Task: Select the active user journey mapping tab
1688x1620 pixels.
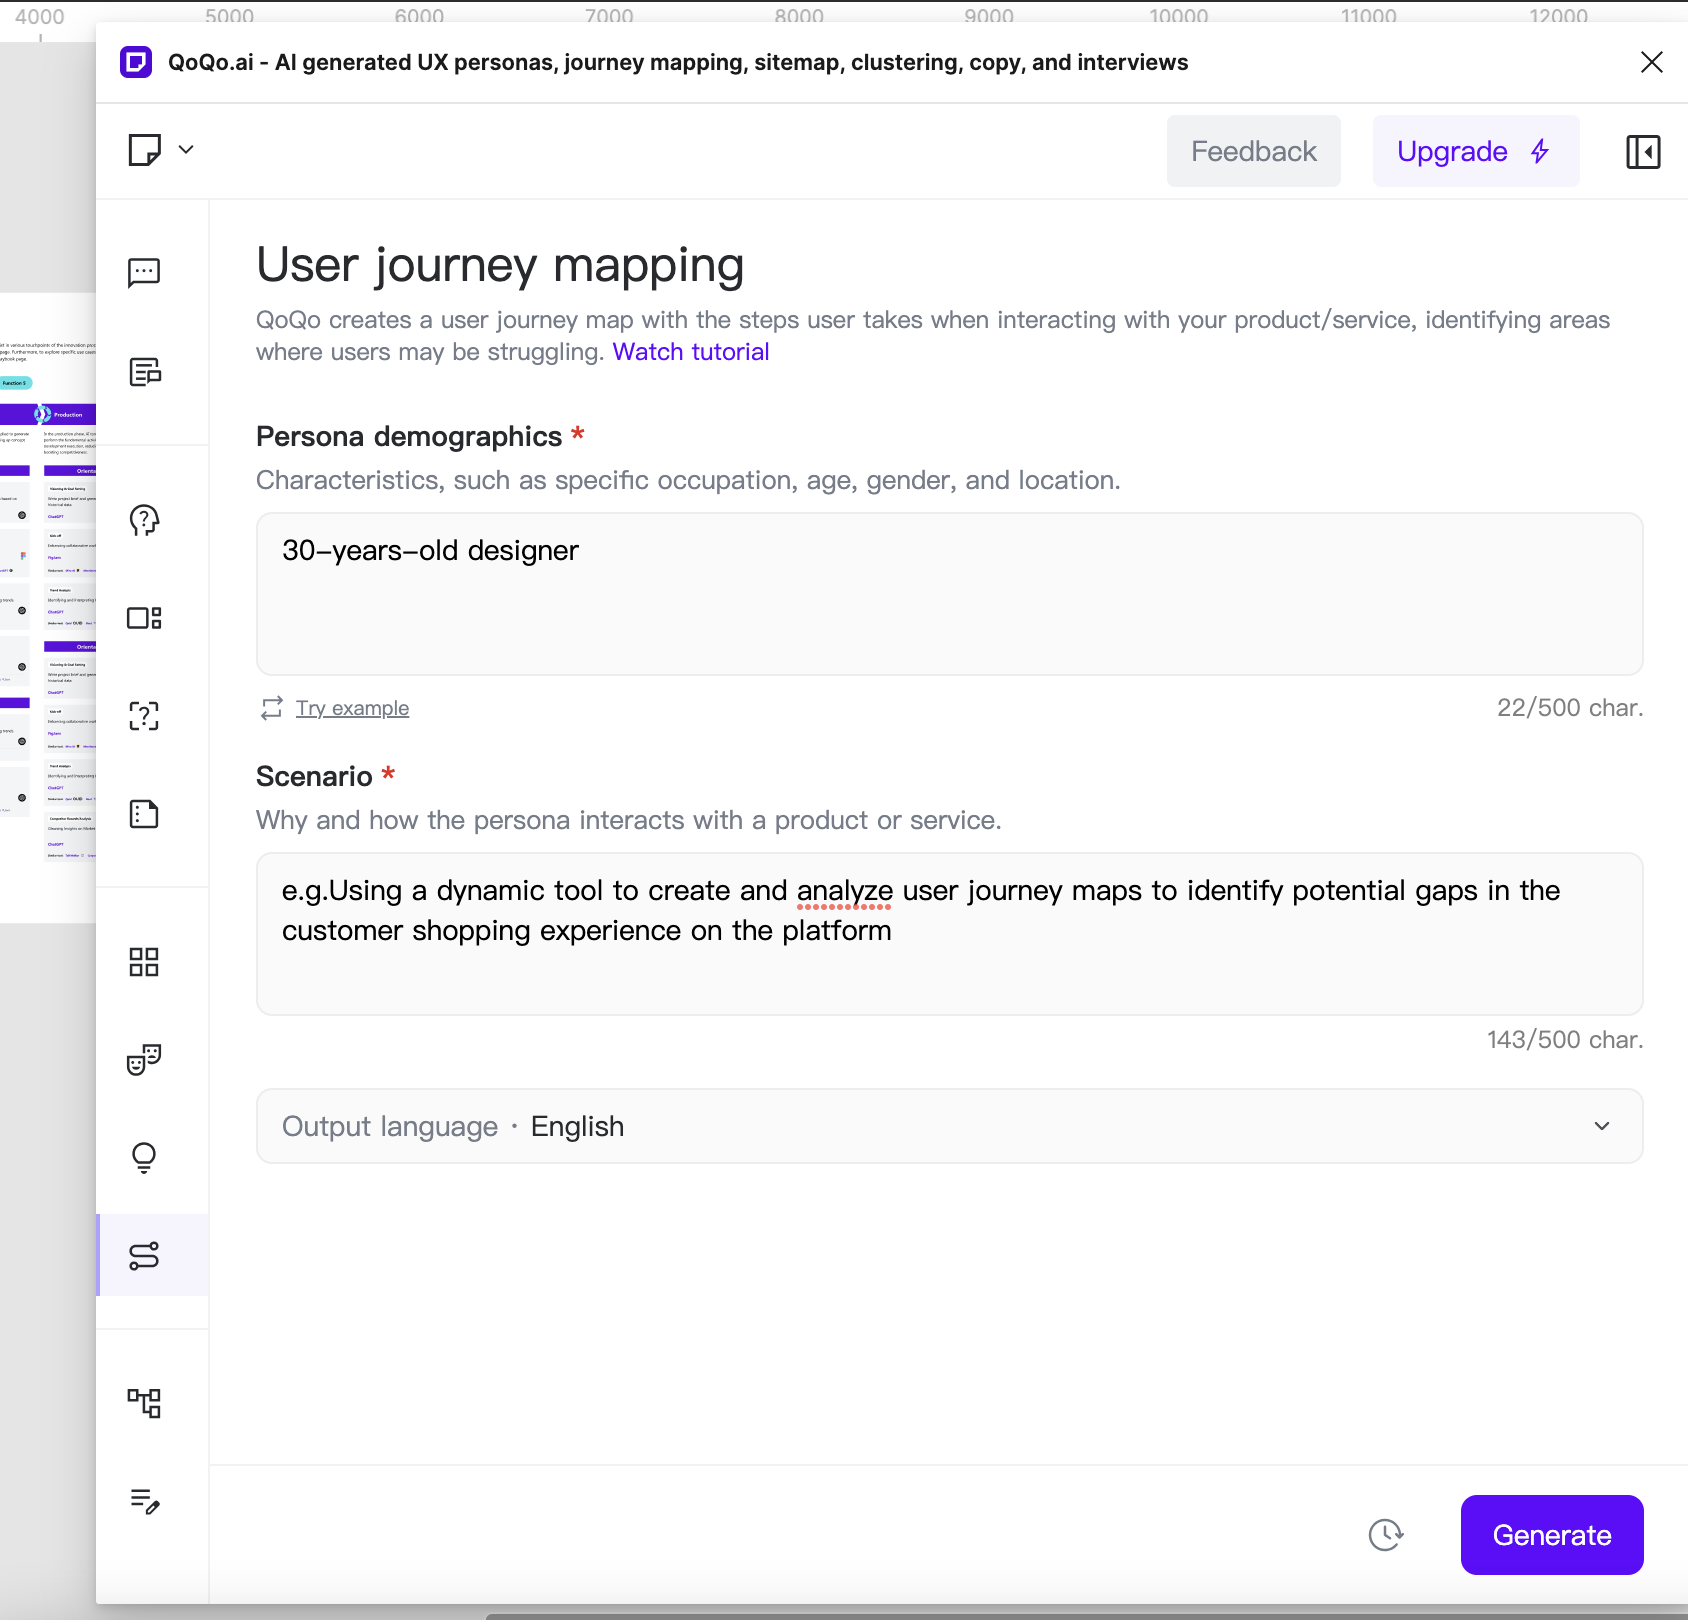Action: [144, 1255]
